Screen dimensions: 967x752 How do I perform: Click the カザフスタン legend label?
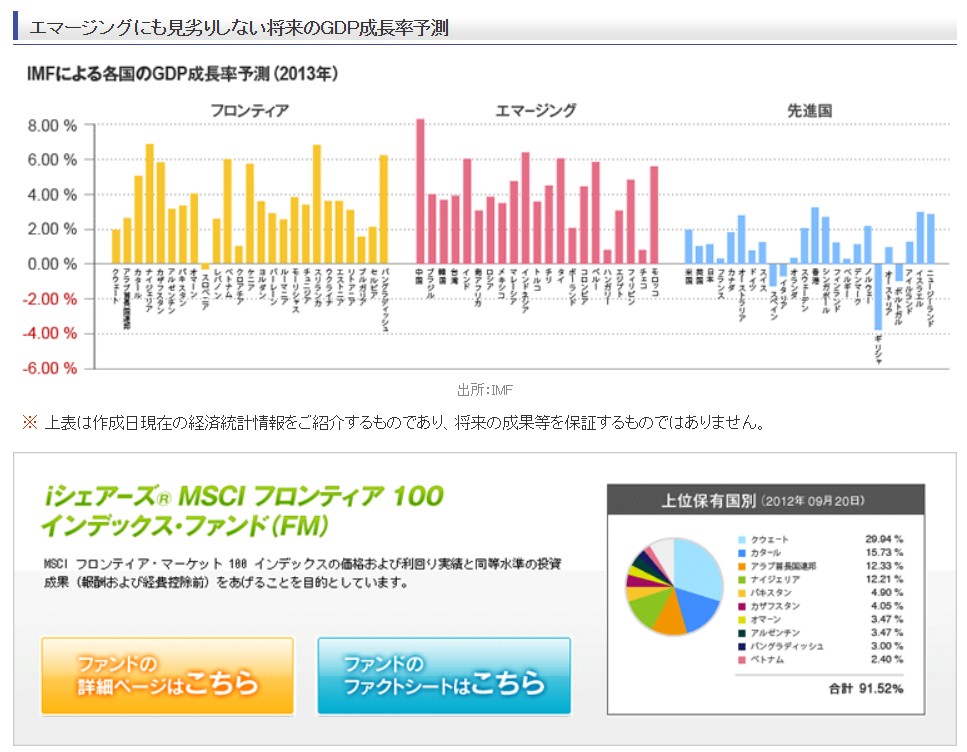click(775, 606)
